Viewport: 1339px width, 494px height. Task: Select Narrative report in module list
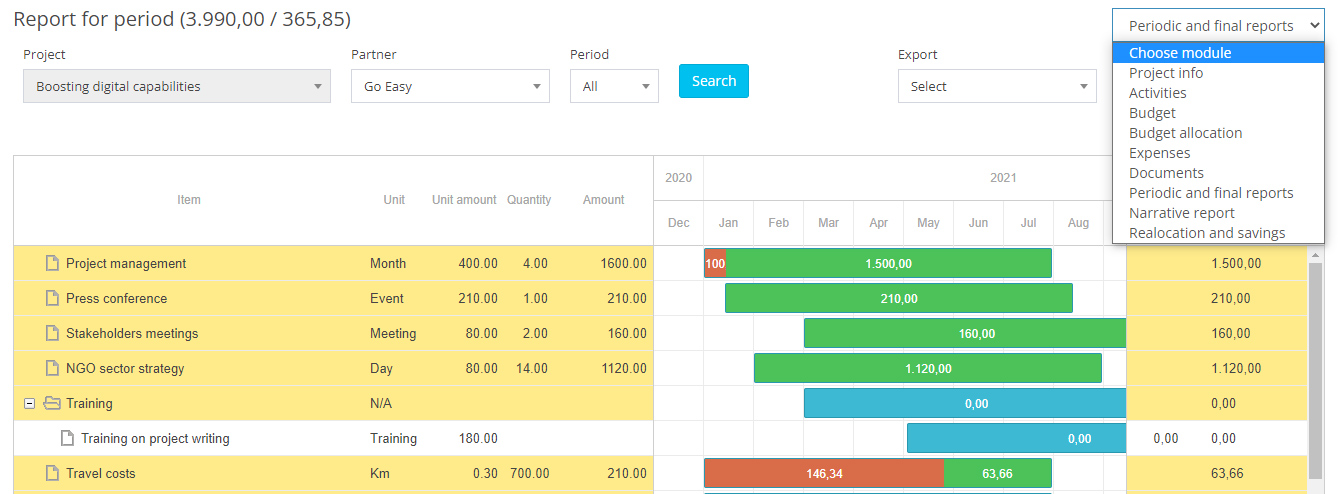point(1181,213)
